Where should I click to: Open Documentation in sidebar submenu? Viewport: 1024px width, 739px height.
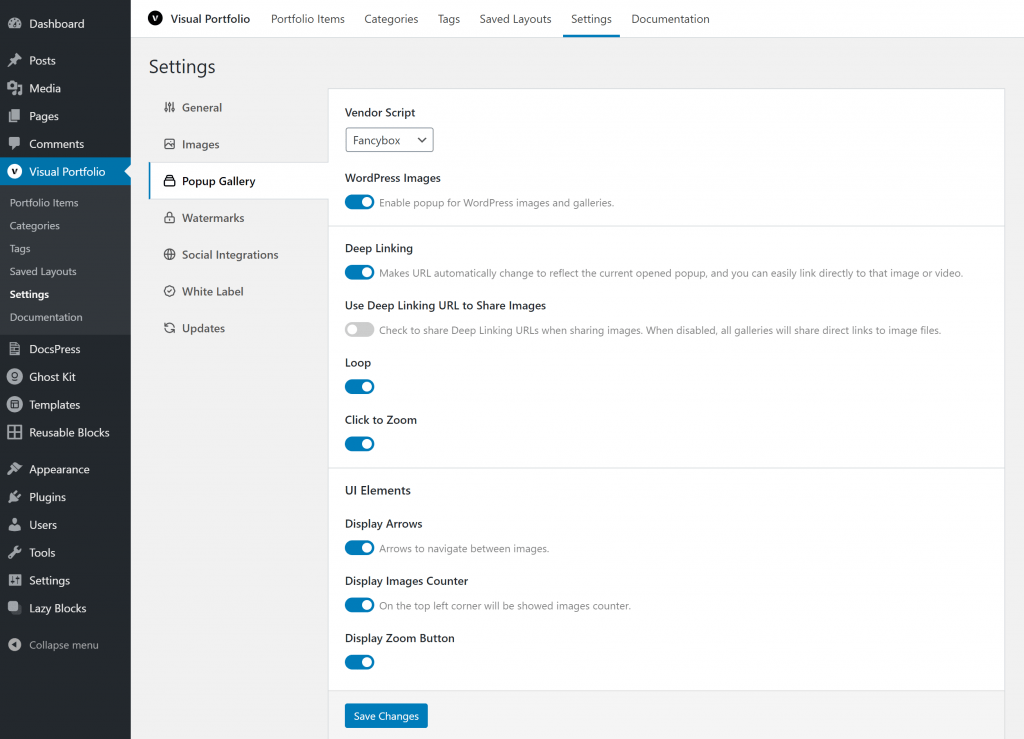[x=46, y=317]
